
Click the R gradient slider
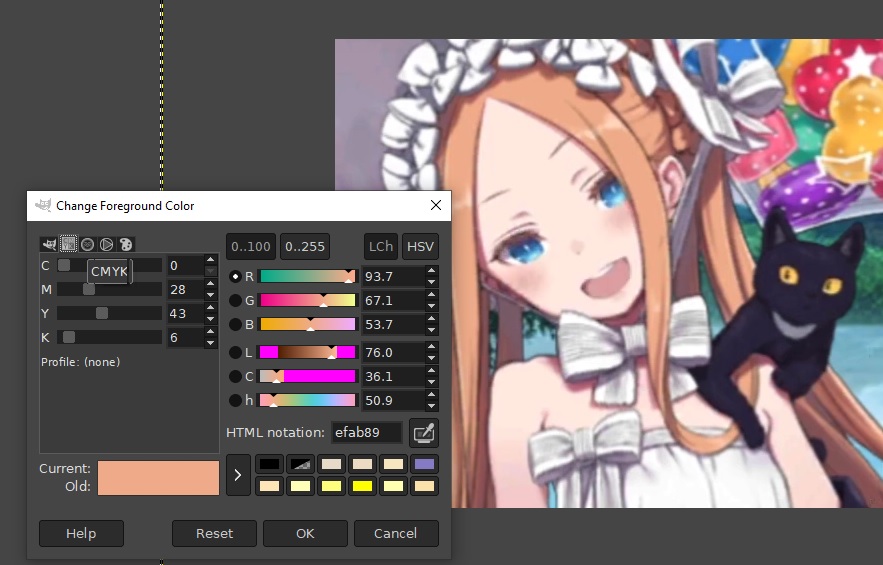307,277
